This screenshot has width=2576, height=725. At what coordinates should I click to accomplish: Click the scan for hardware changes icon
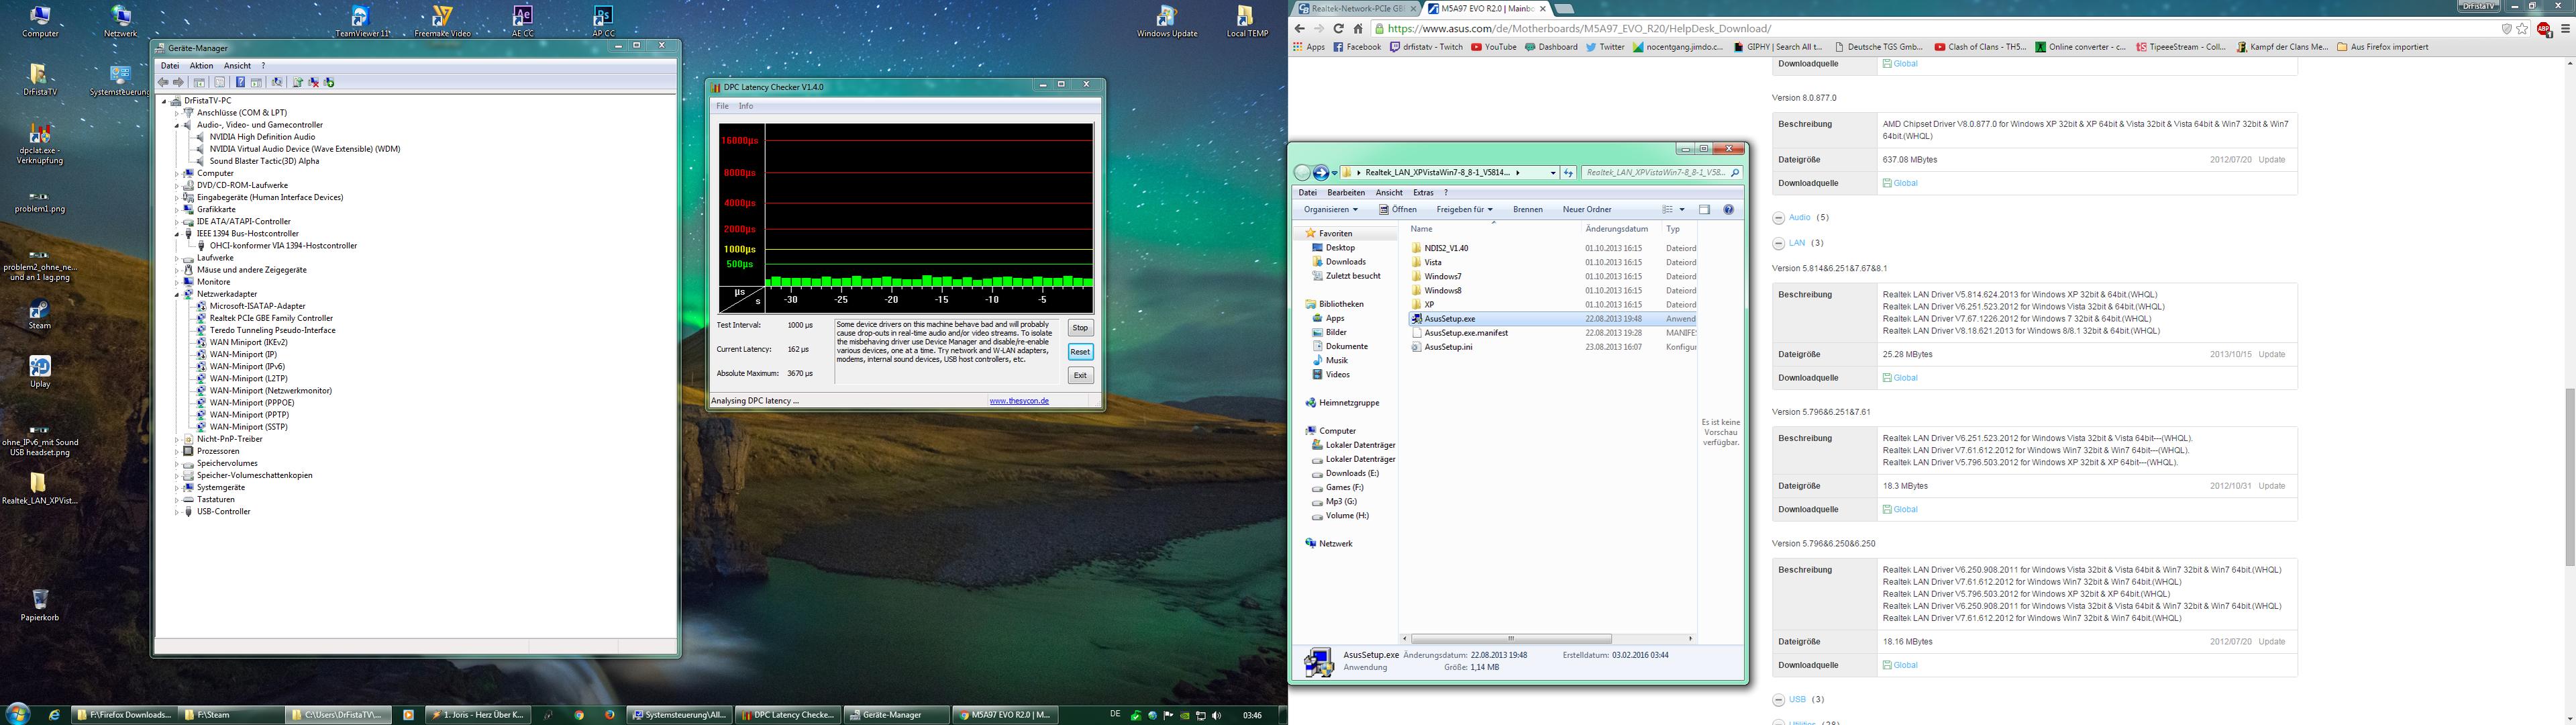277,82
